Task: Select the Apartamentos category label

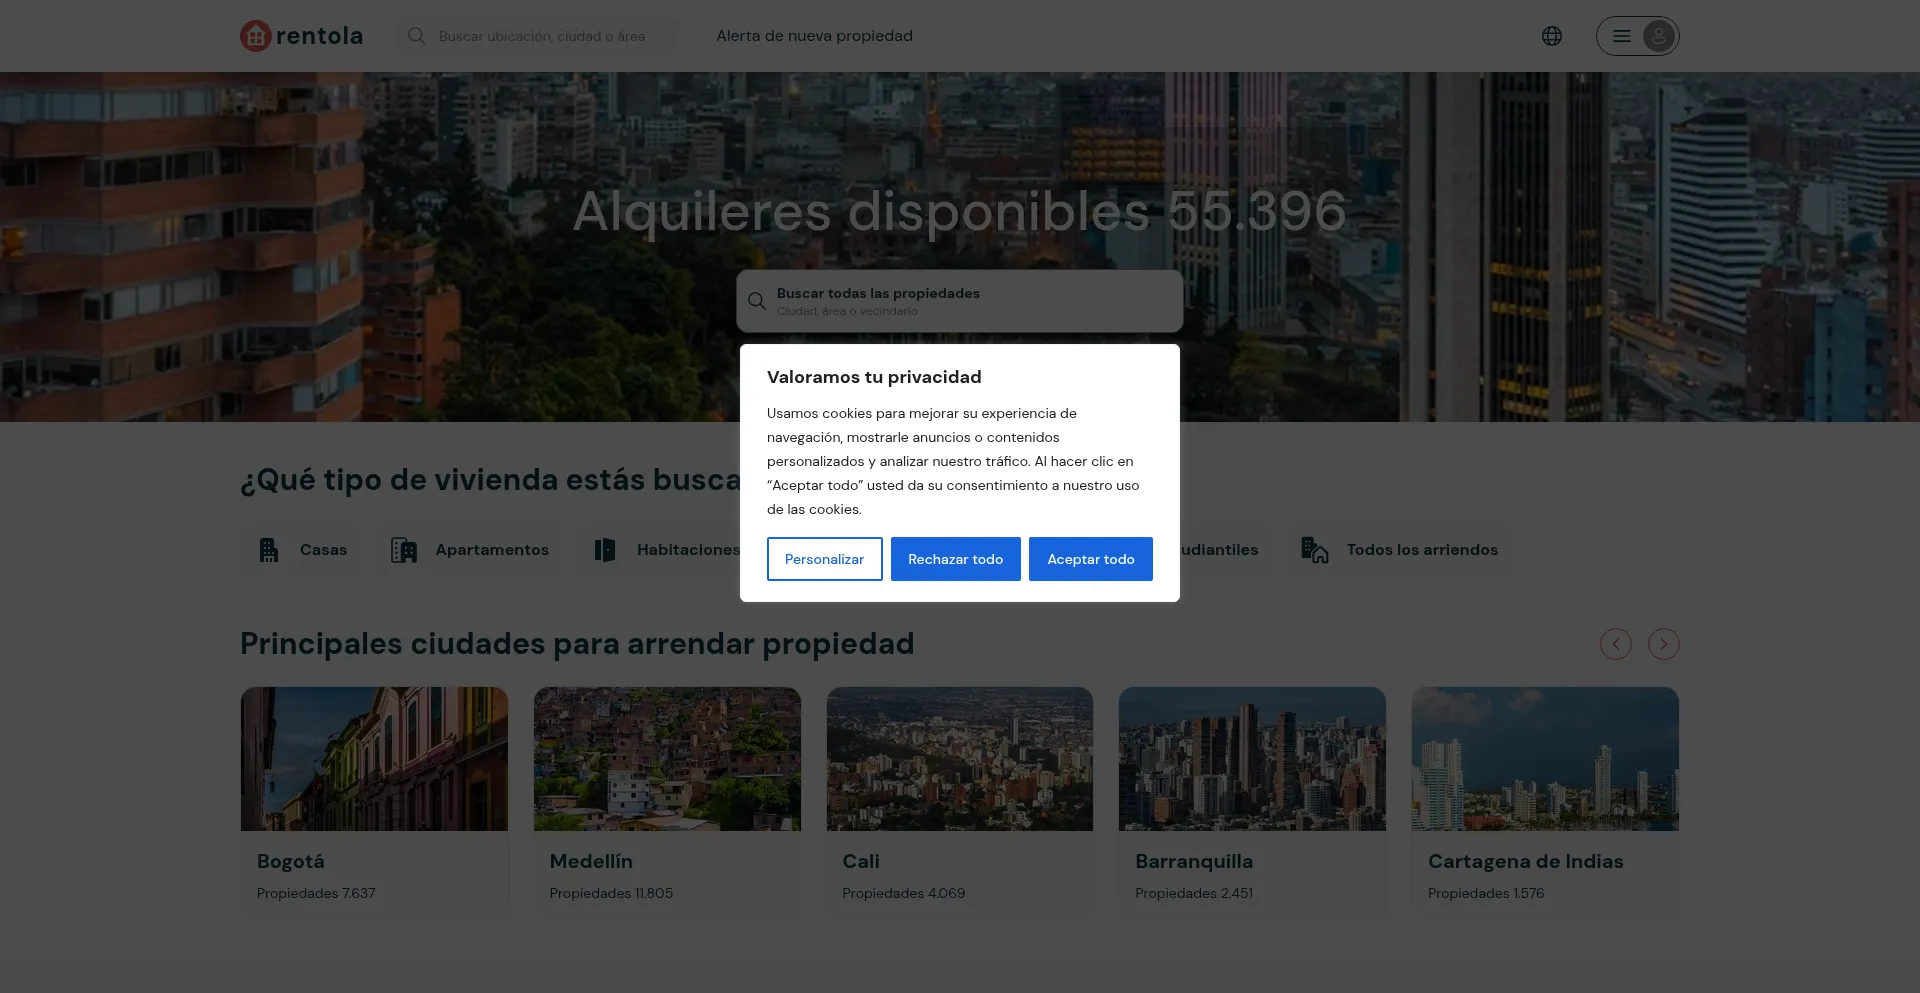Action: click(492, 550)
